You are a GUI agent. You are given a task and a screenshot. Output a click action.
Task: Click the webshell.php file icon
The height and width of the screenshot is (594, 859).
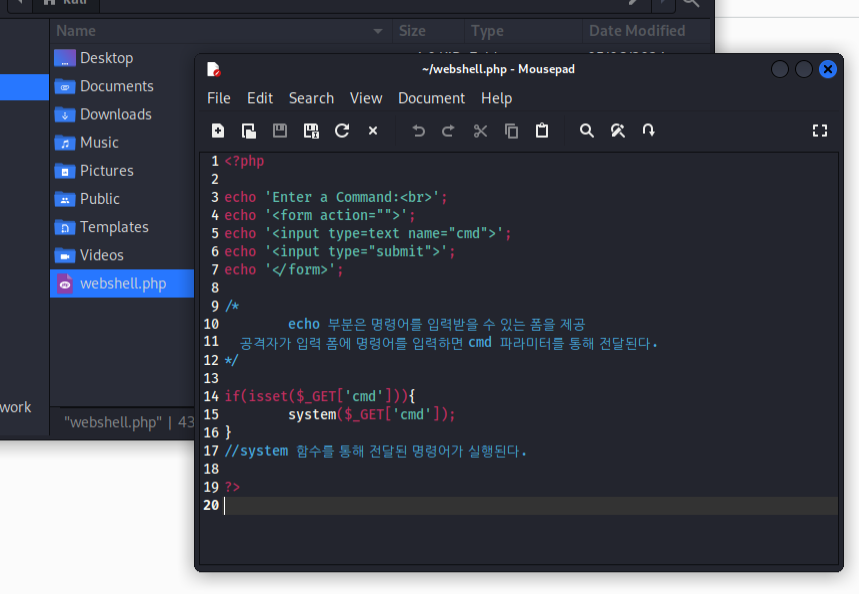coord(65,284)
